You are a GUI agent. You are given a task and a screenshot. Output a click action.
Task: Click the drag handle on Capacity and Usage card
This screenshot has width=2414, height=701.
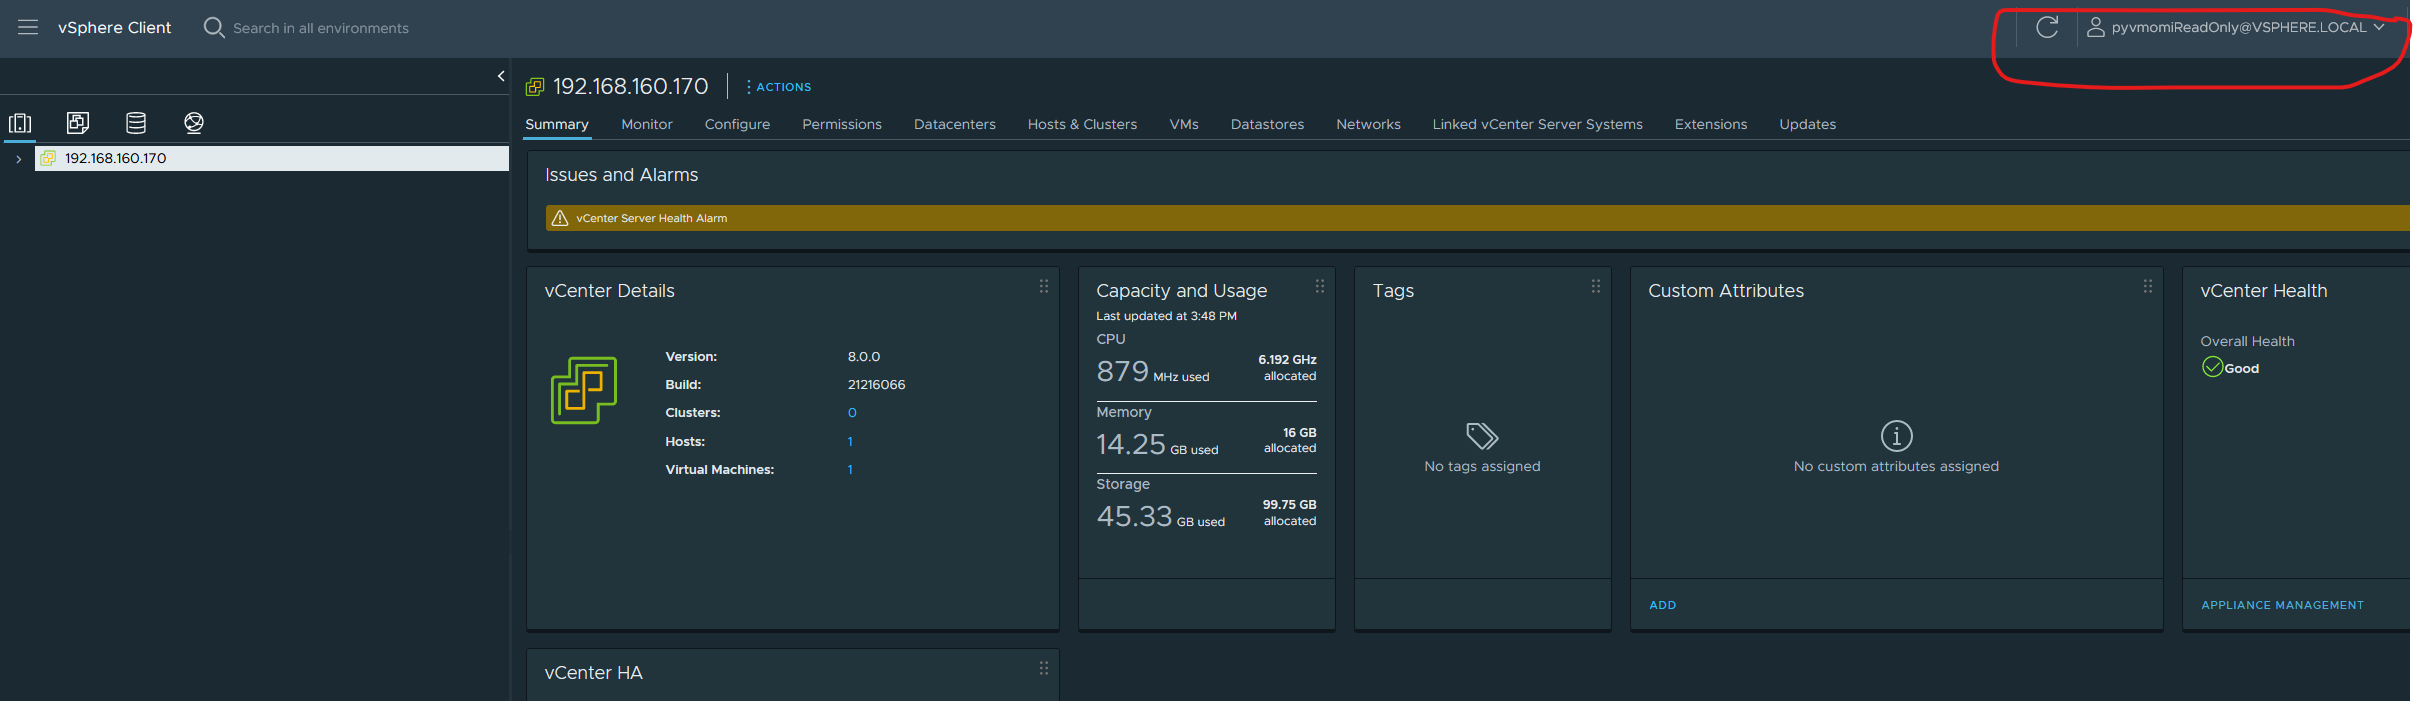point(1320,286)
